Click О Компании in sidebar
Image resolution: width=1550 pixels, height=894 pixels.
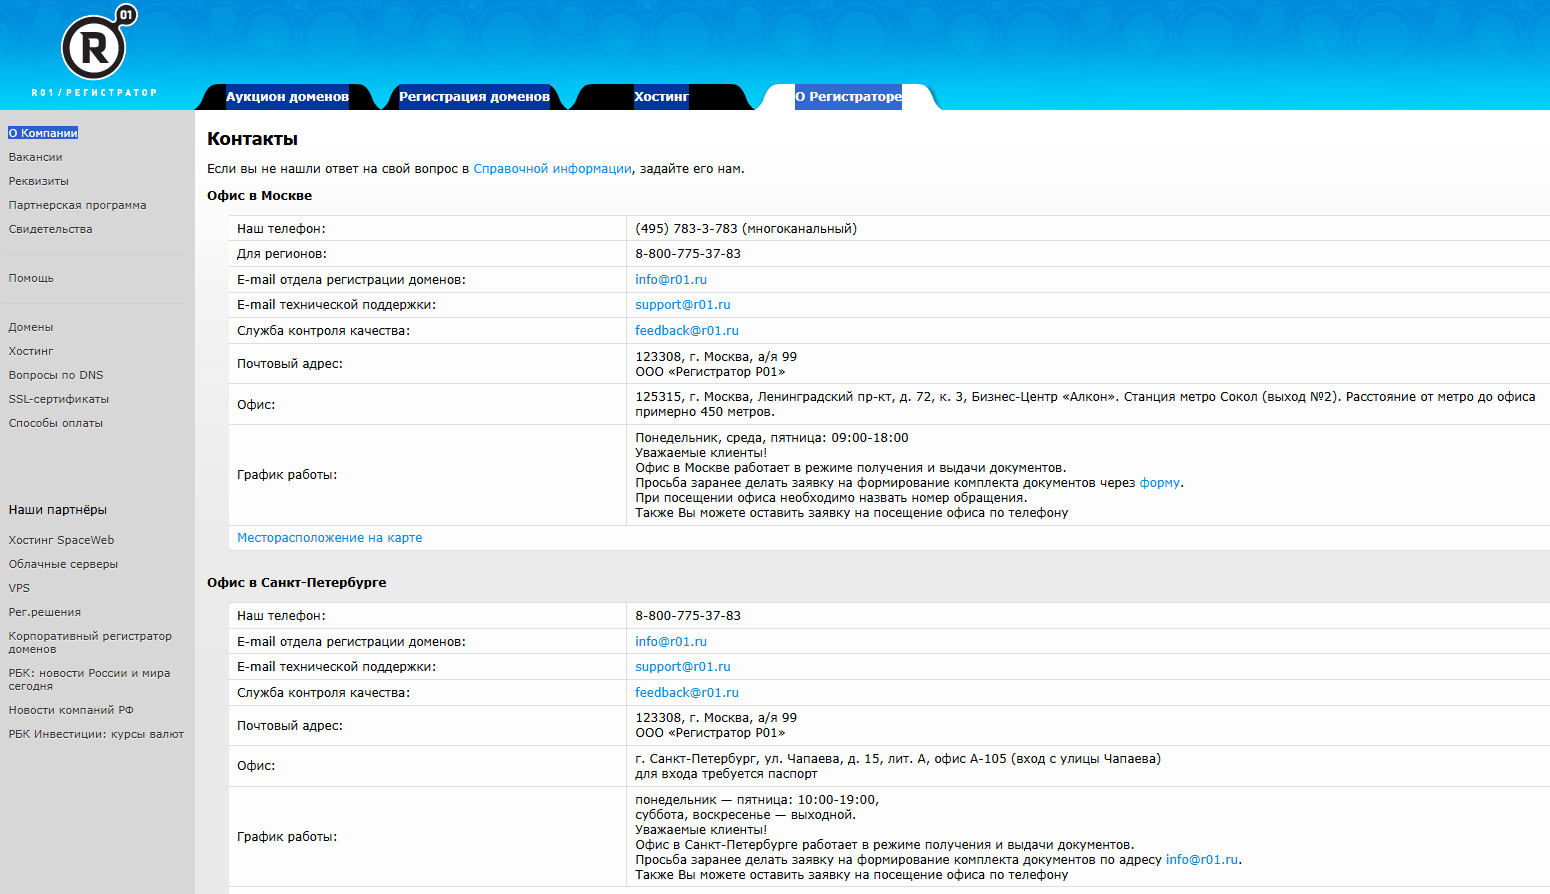(43, 133)
